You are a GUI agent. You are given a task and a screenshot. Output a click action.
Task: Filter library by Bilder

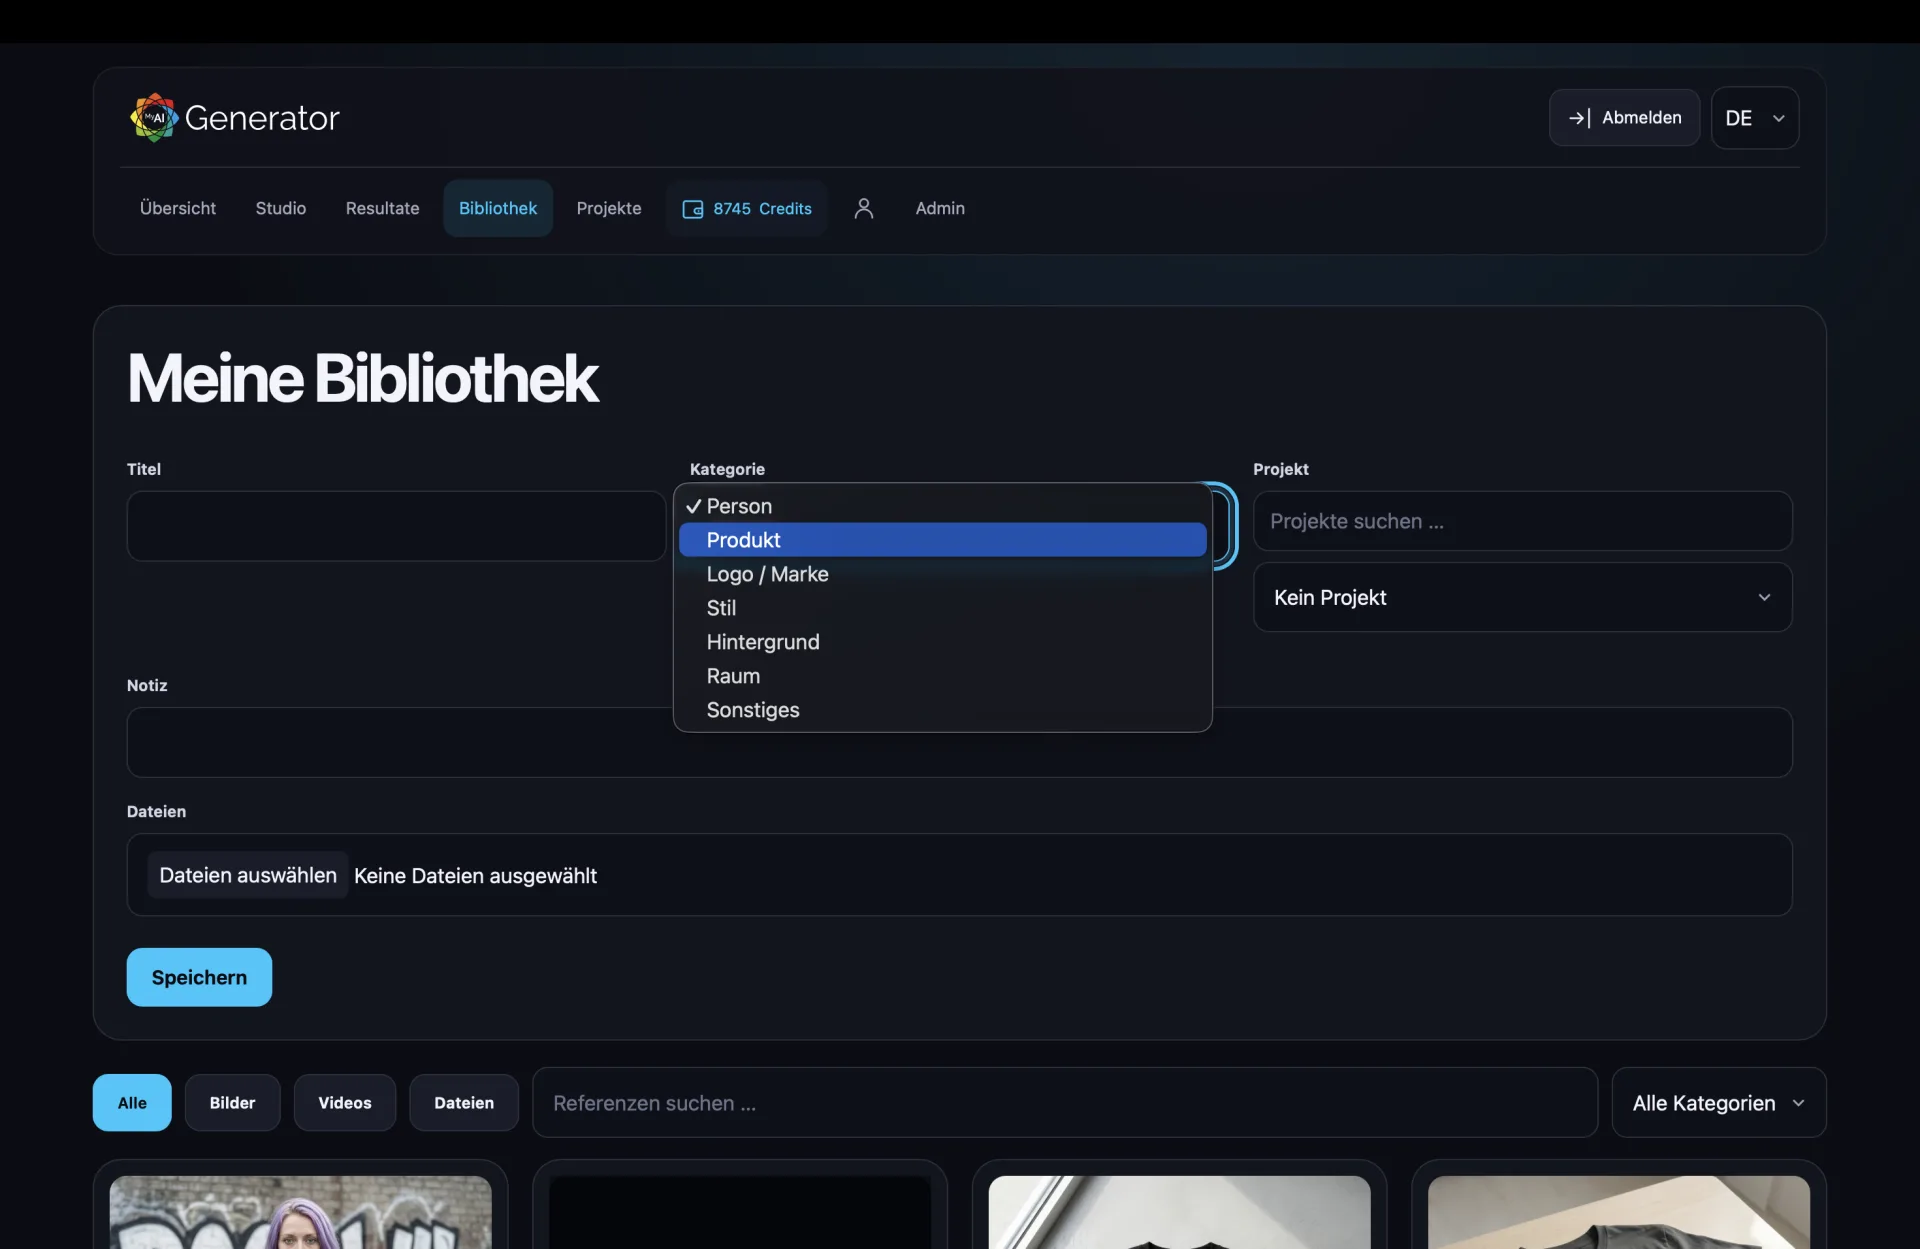click(x=232, y=1102)
